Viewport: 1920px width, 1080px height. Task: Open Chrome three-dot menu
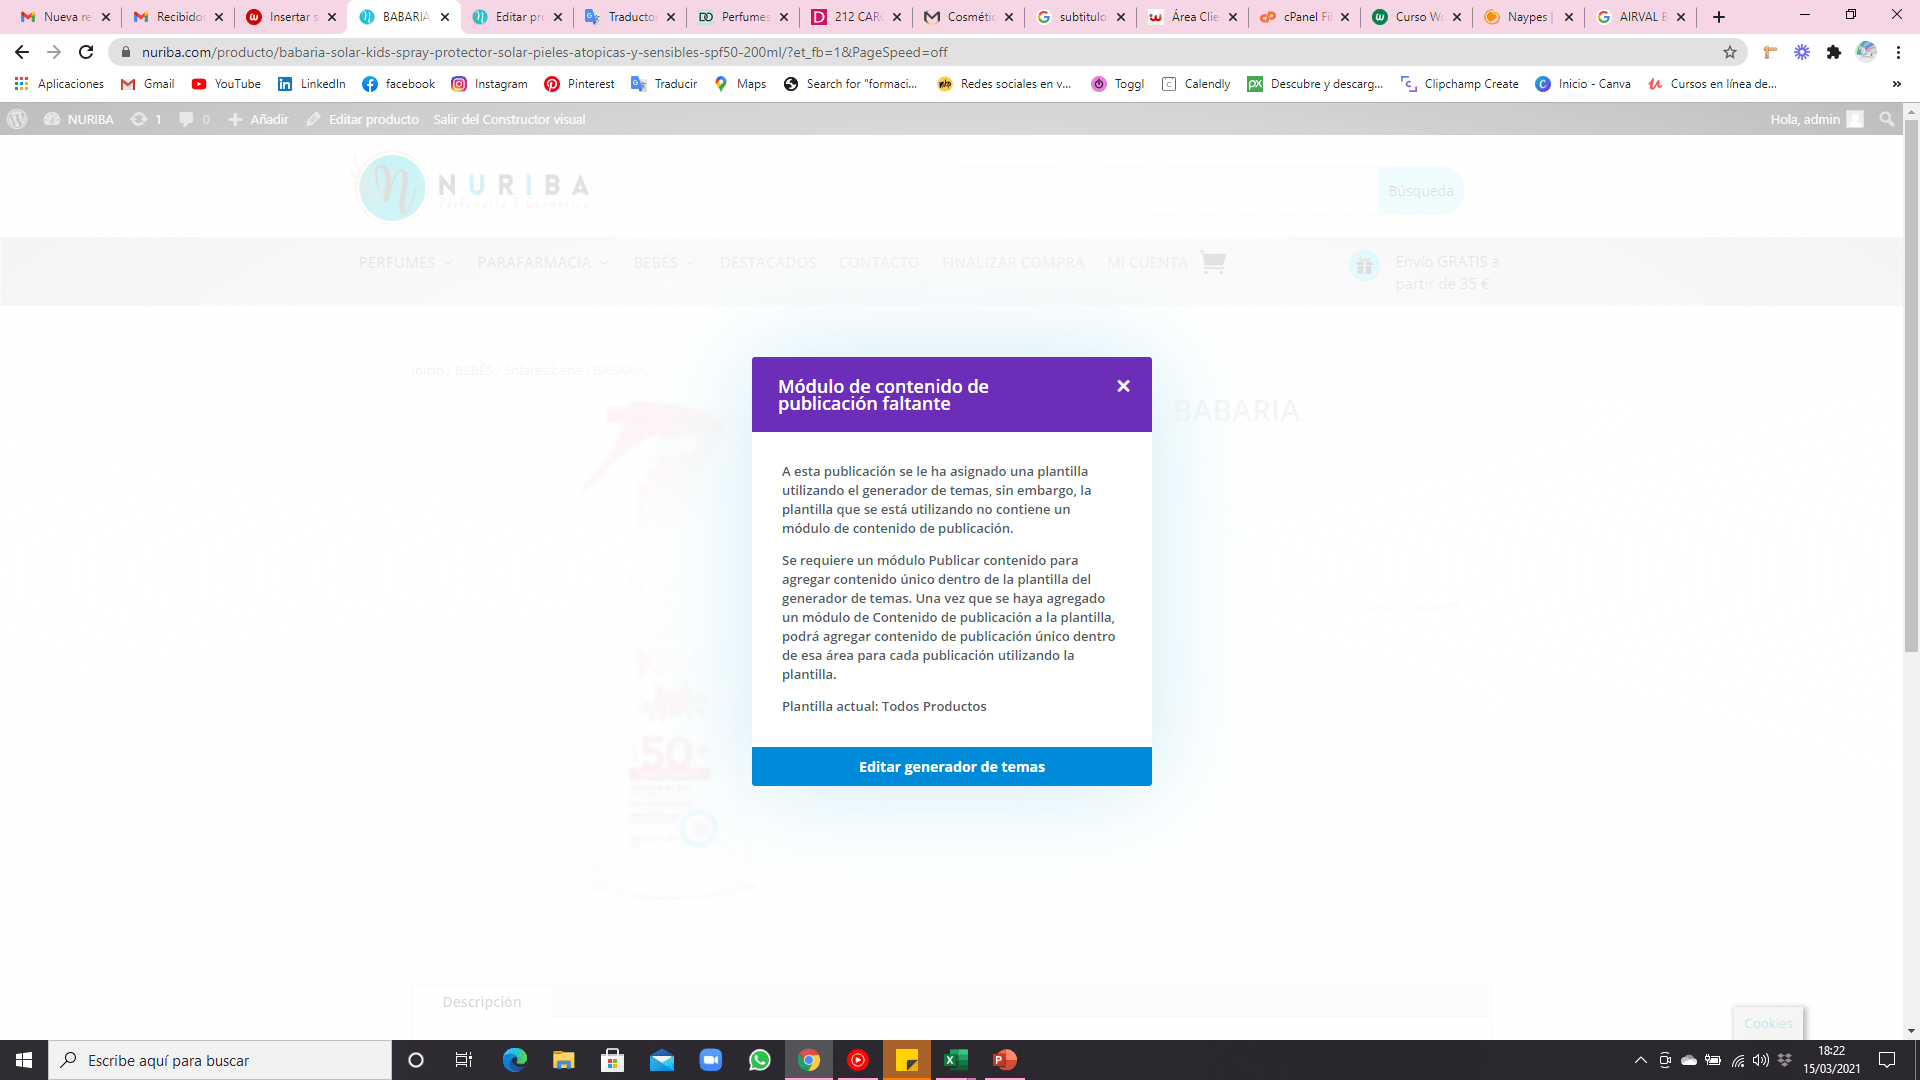1898,52
